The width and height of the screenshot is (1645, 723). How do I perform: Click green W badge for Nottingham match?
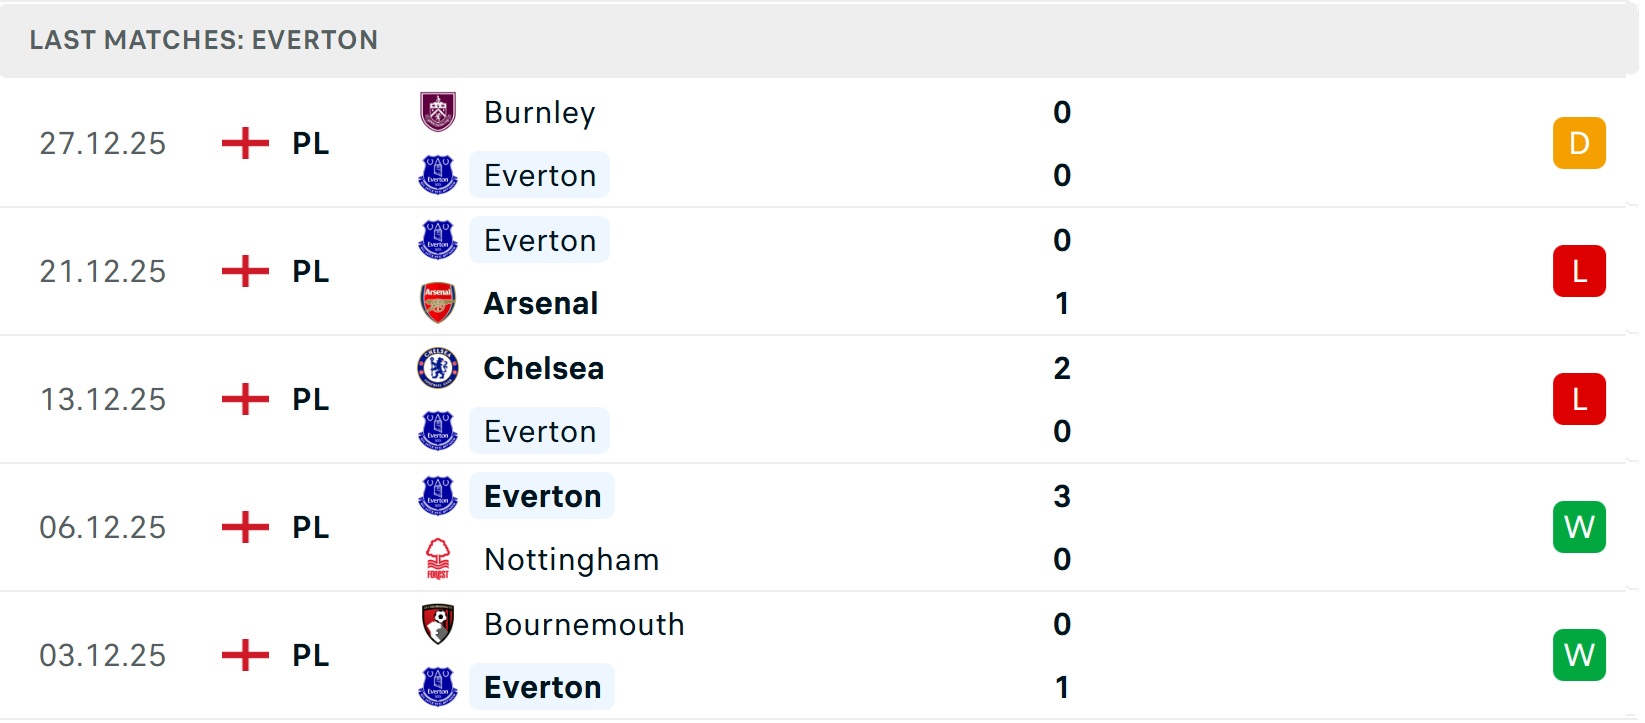click(x=1579, y=527)
